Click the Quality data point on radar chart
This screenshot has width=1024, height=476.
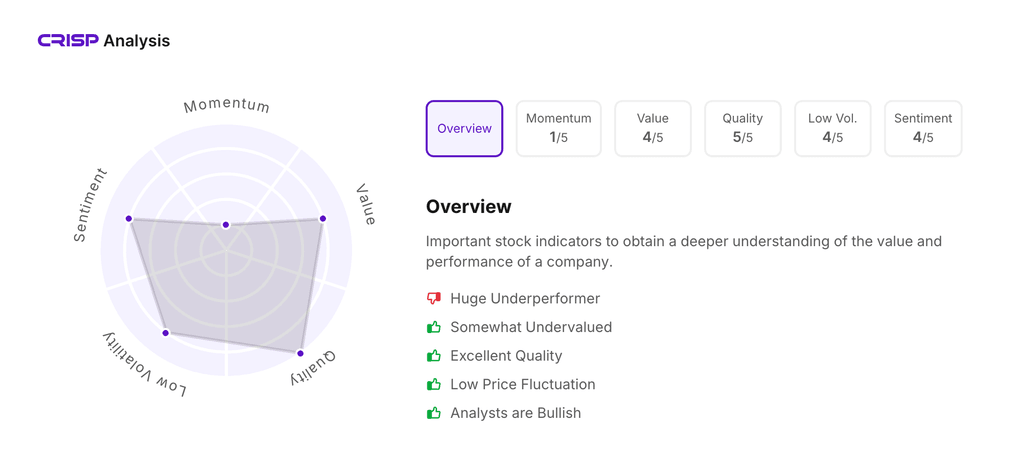pyautogui.click(x=300, y=353)
